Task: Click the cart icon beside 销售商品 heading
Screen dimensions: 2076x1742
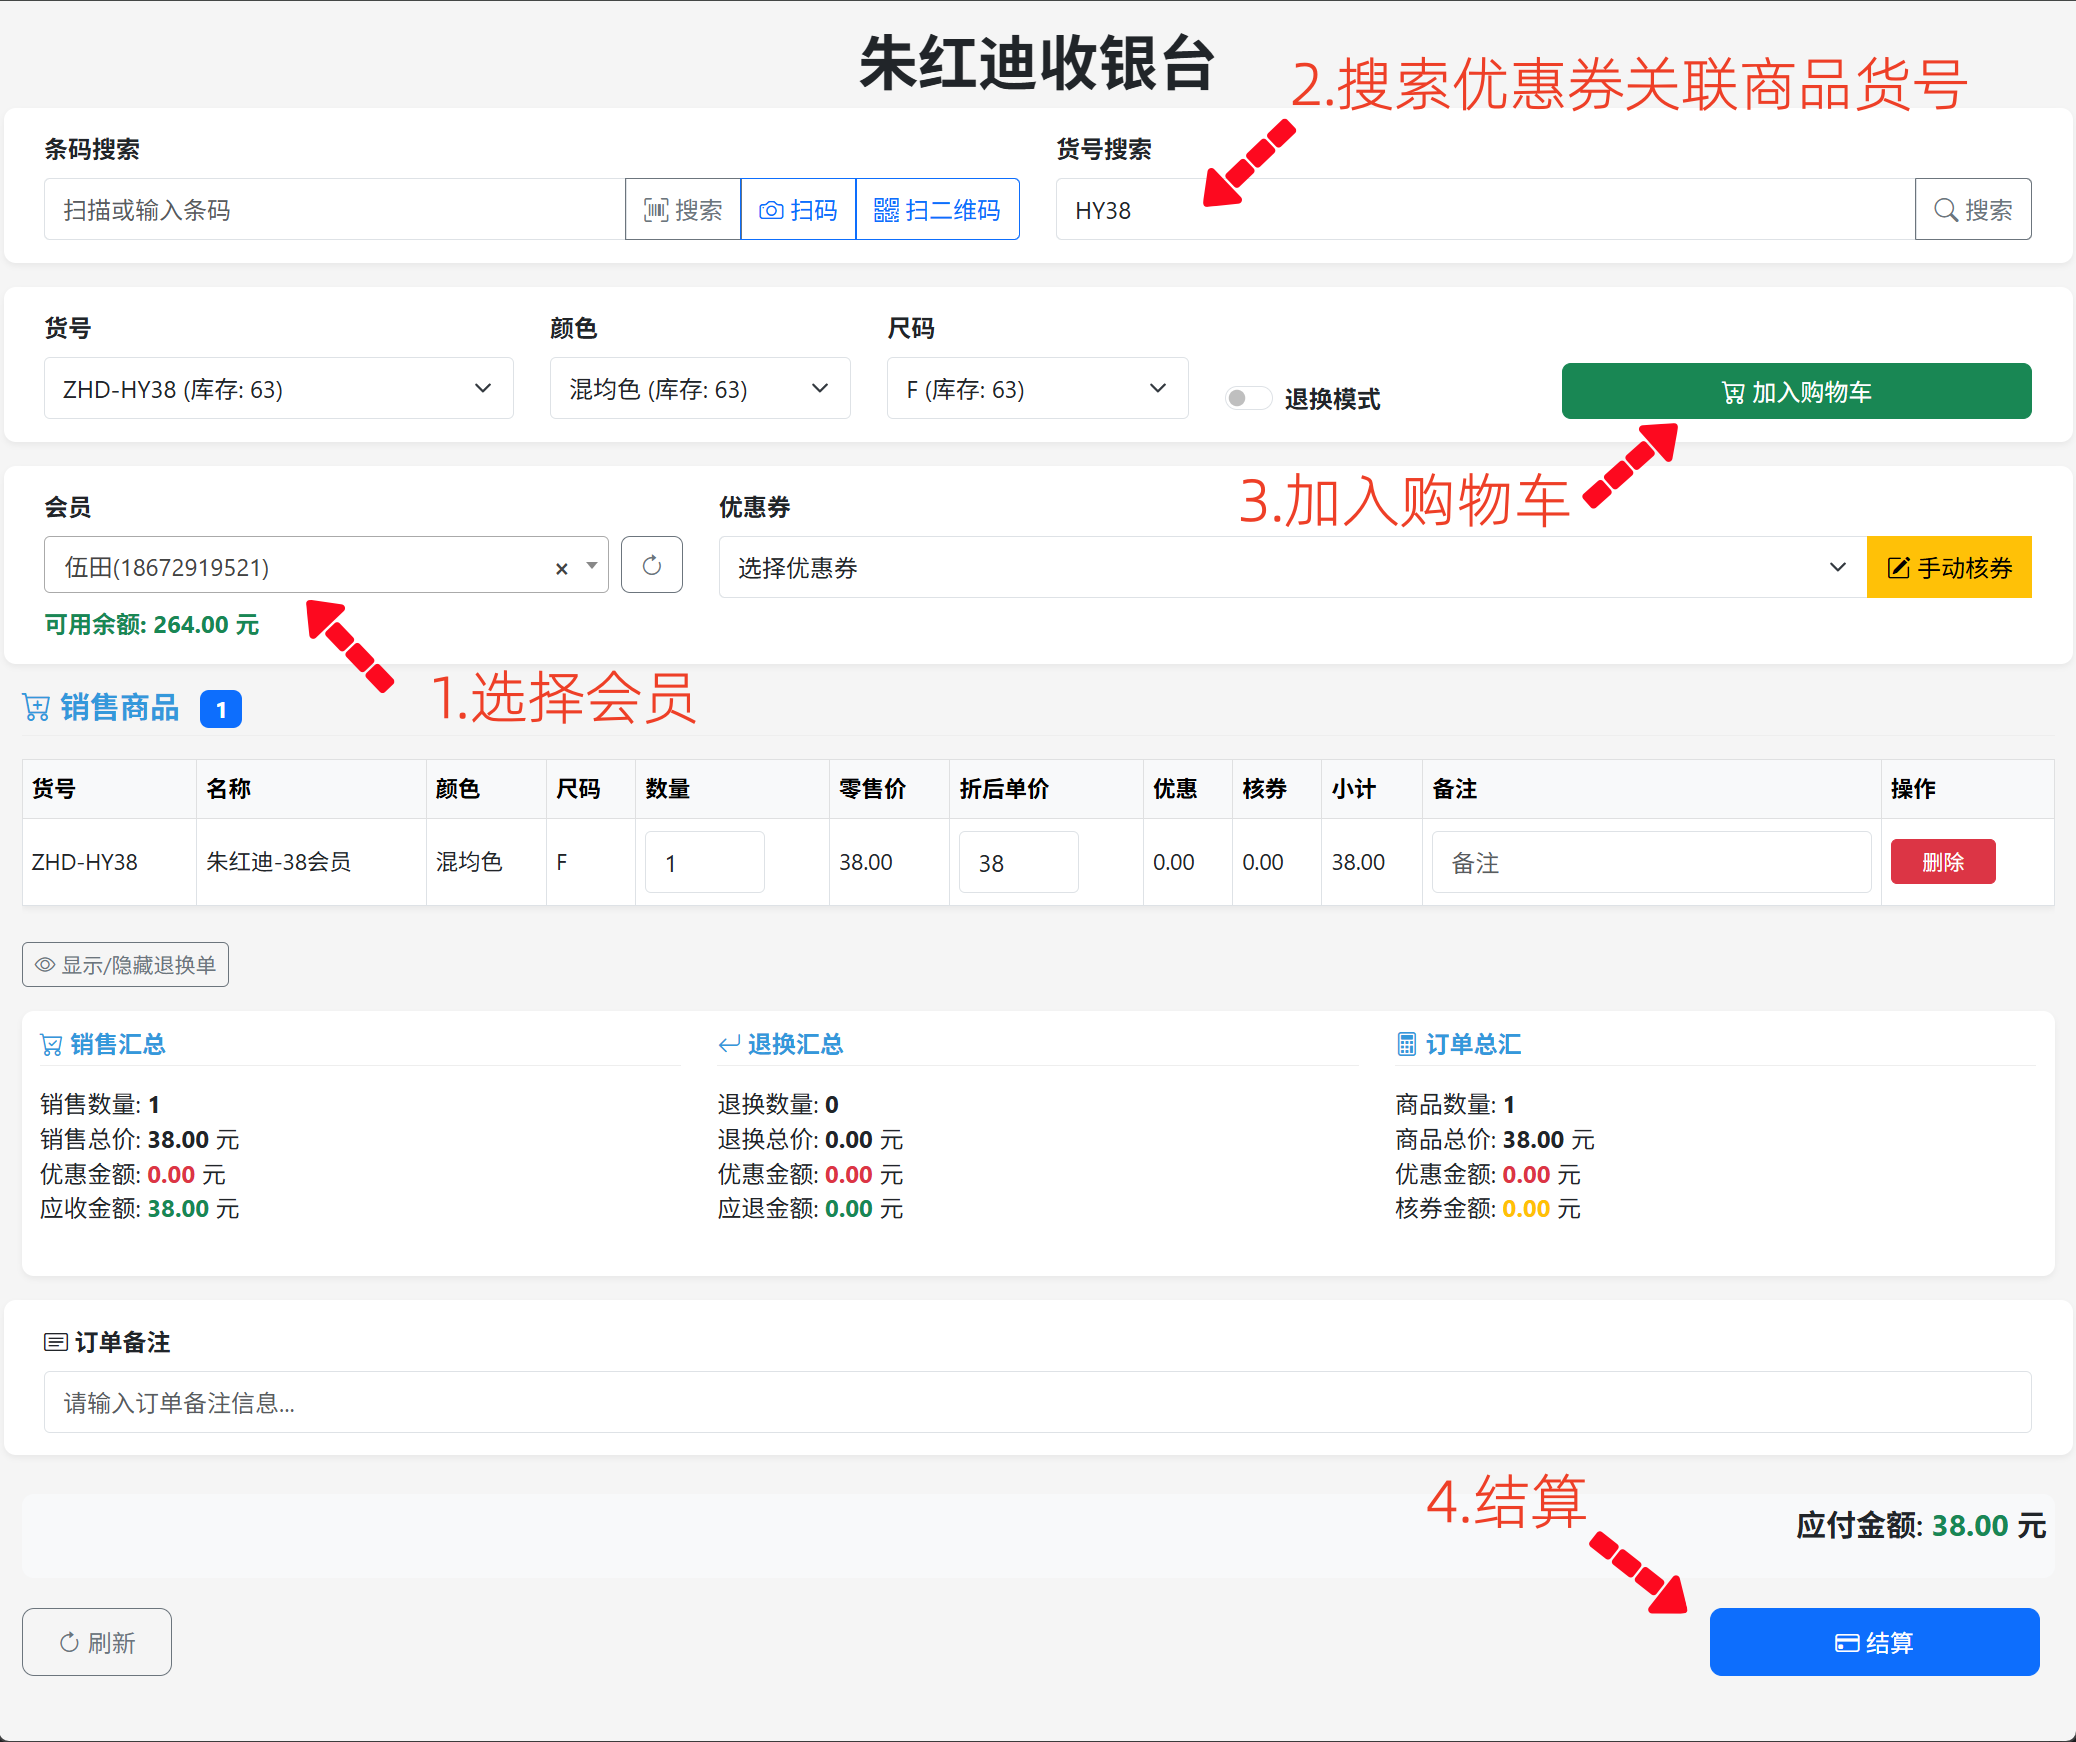Action: [x=36, y=707]
